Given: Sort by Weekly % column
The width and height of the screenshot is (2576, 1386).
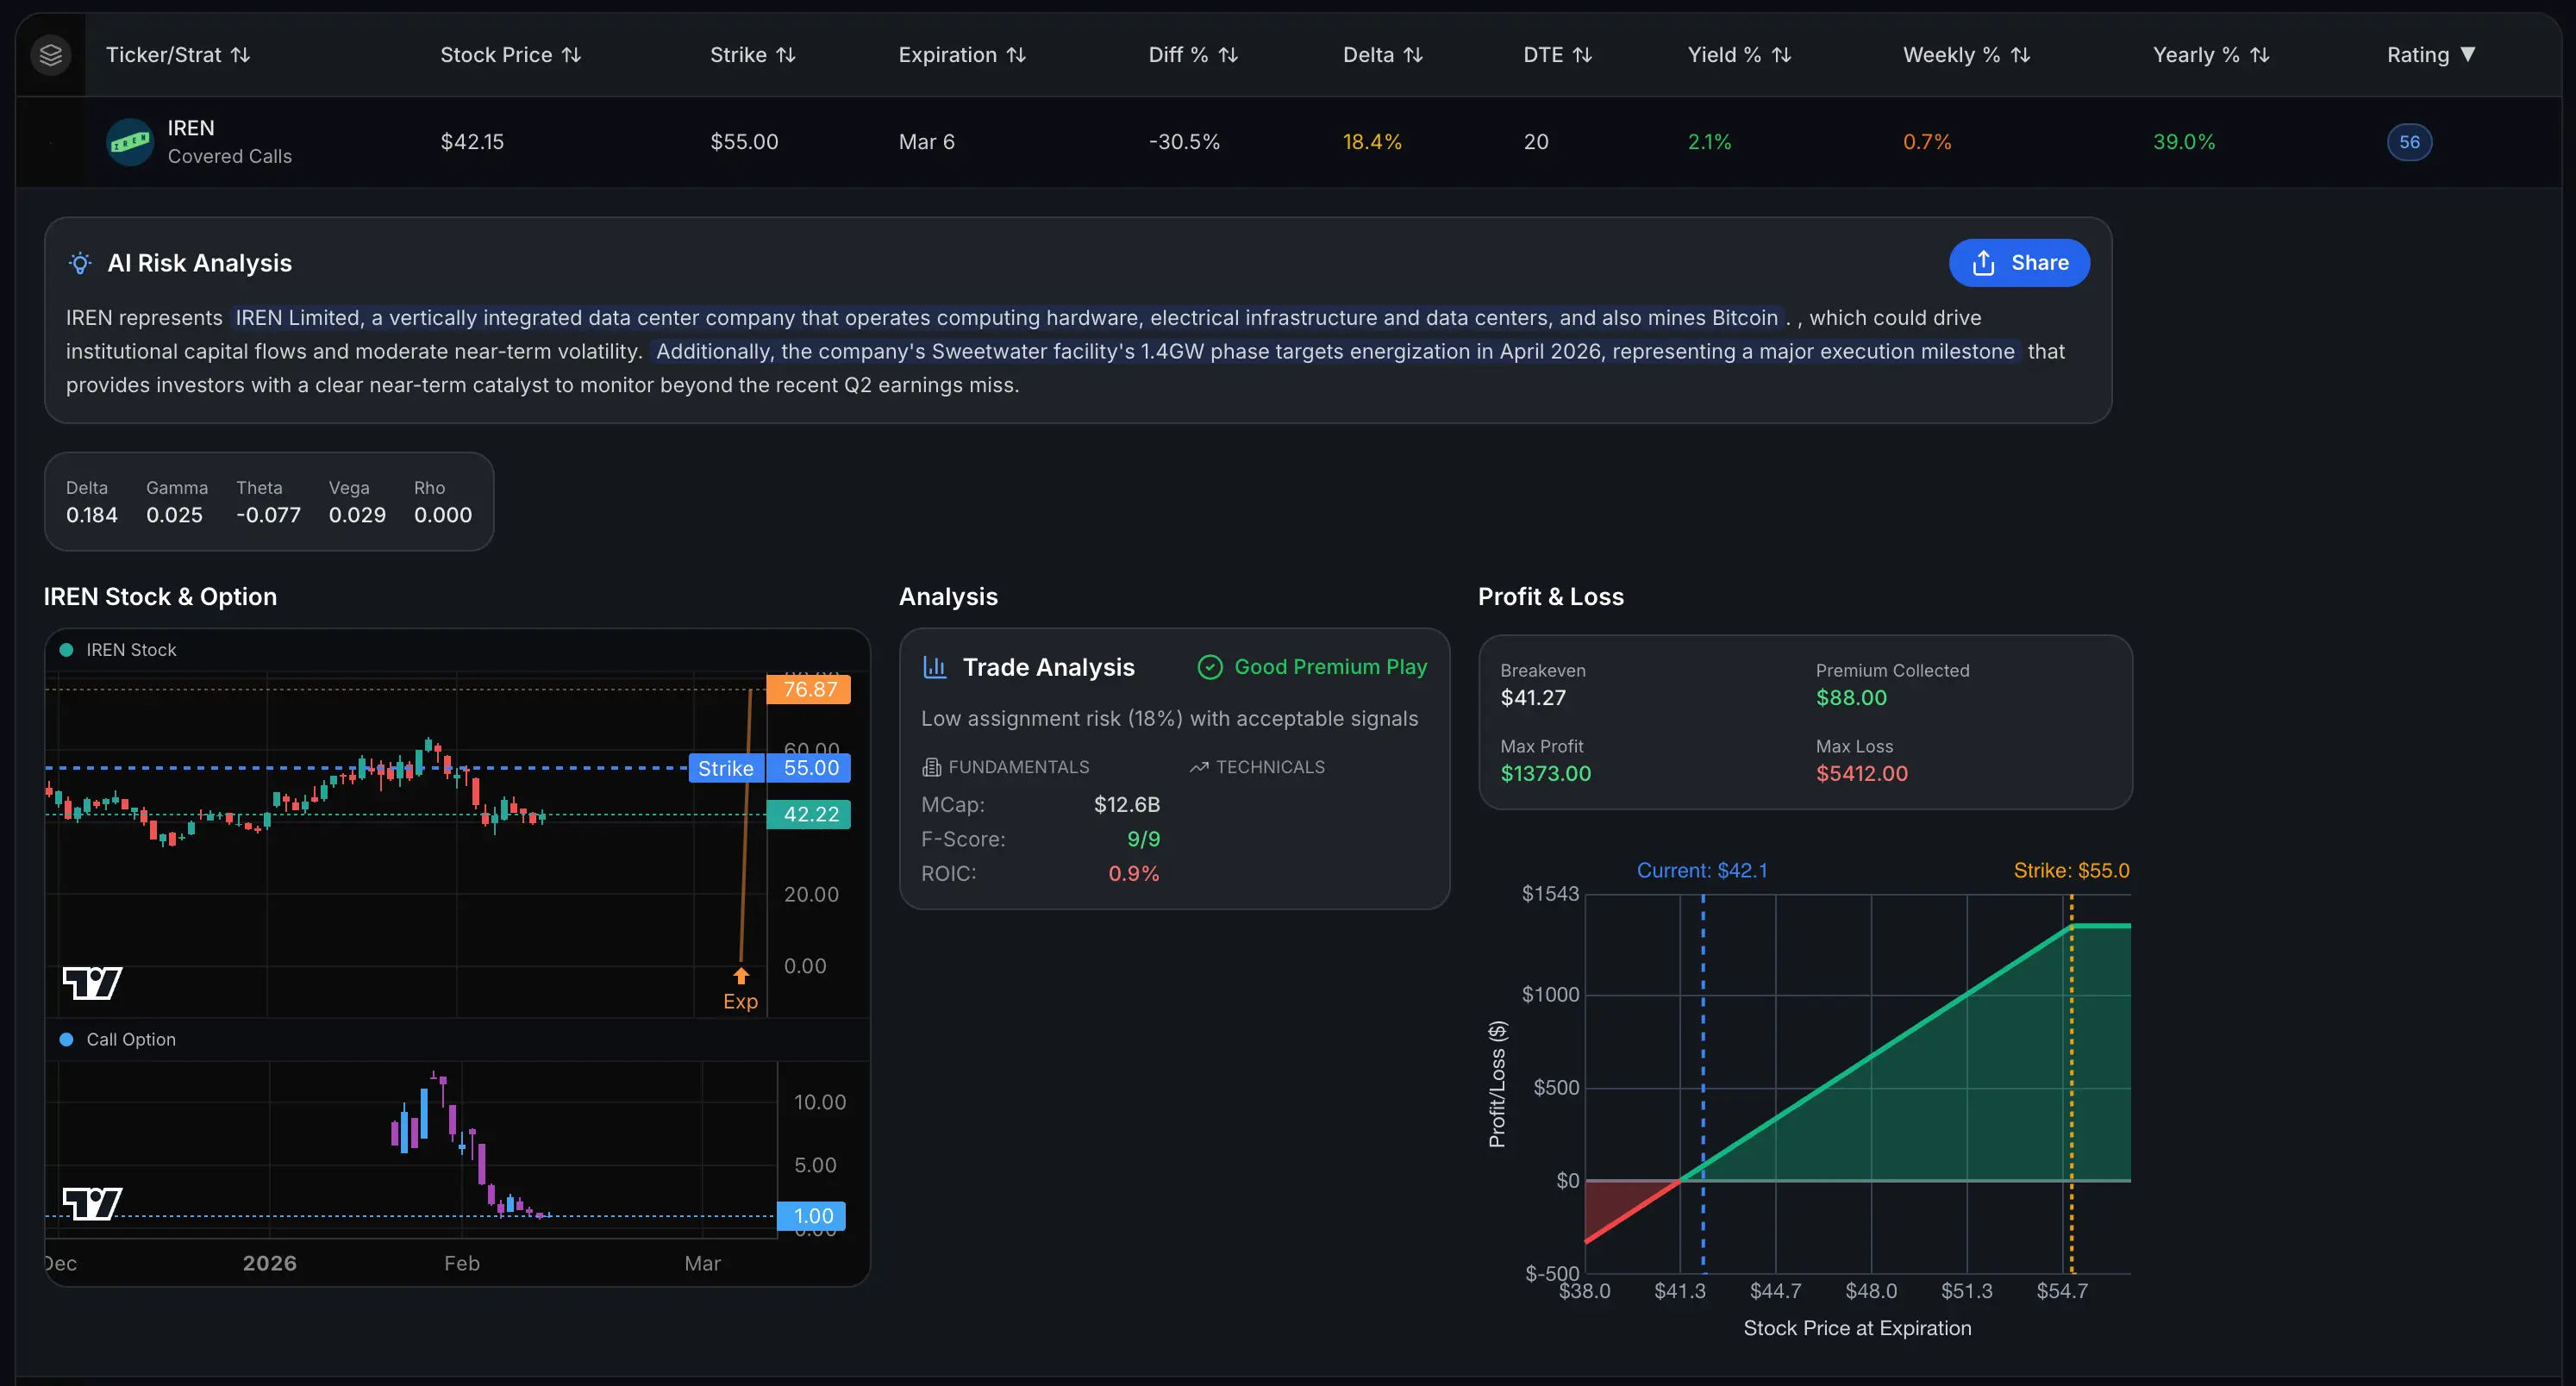Looking at the screenshot, I should (x=1966, y=55).
